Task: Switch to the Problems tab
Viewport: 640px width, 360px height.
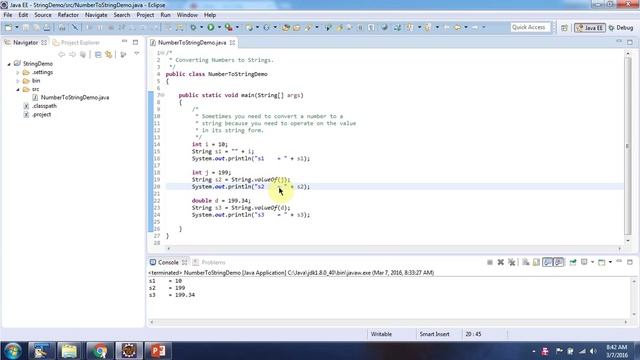Action: click(x=209, y=262)
